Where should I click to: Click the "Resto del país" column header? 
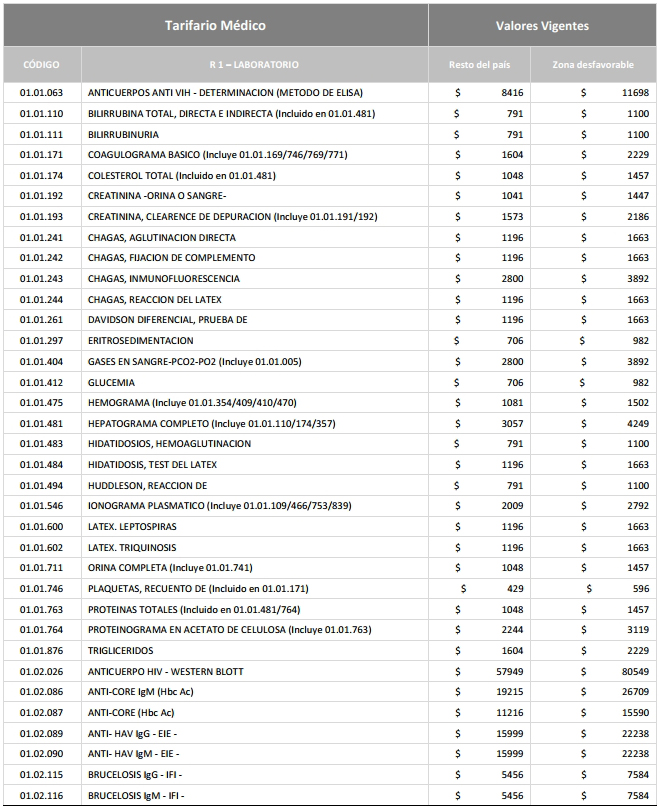480,65
